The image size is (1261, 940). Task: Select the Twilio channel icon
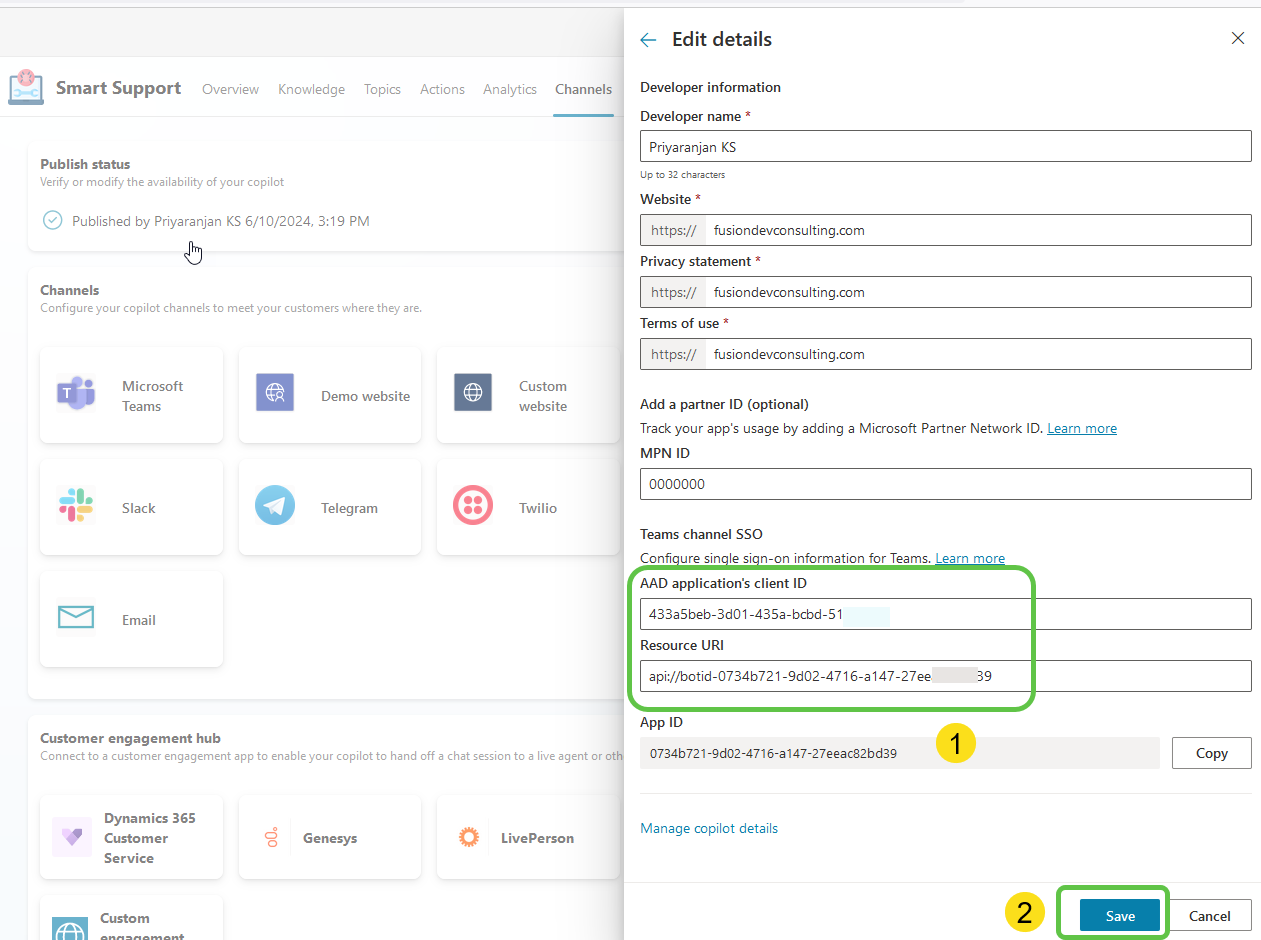click(473, 505)
